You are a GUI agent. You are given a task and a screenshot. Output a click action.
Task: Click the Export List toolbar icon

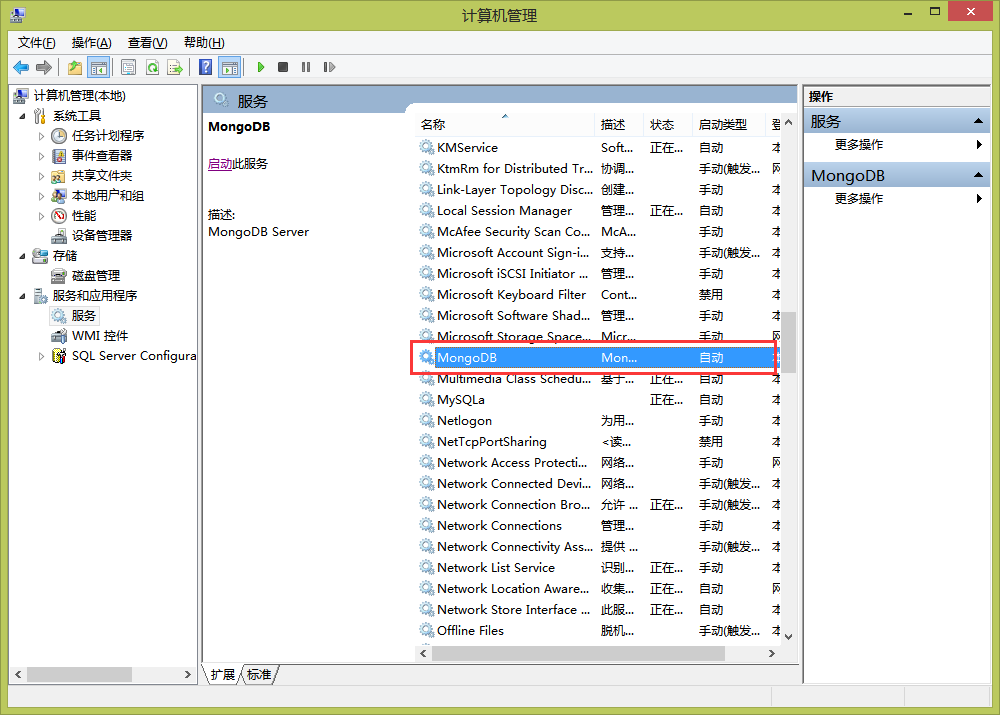coord(175,67)
